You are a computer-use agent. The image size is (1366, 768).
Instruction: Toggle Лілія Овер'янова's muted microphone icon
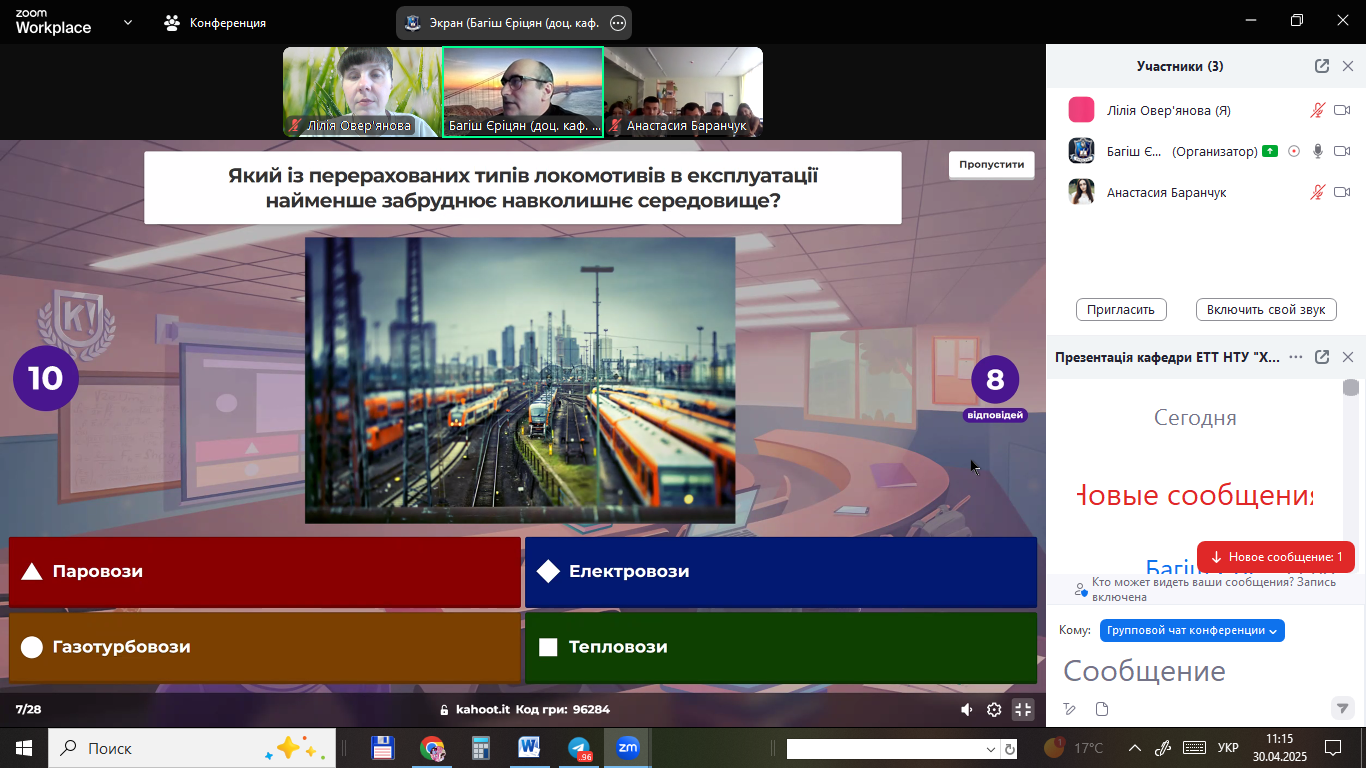pos(1318,110)
